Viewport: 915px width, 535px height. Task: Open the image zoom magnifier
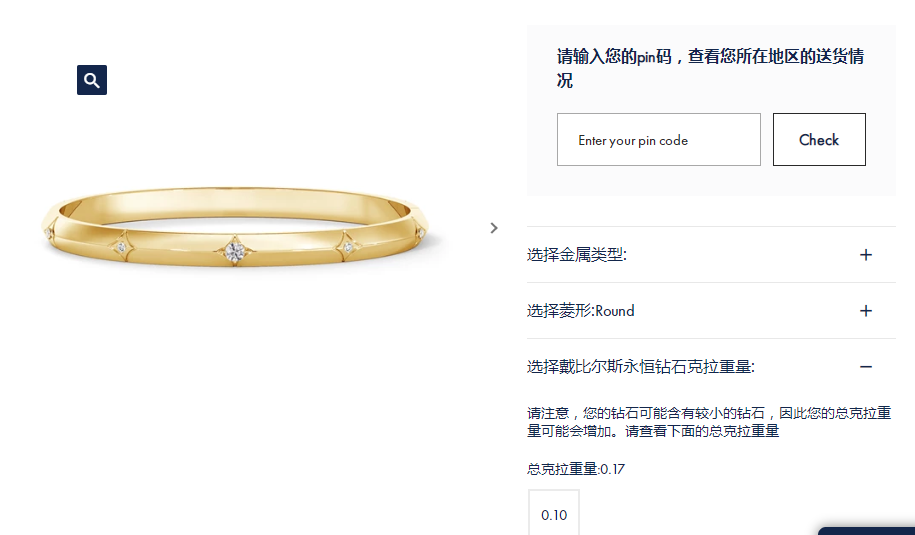pyautogui.click(x=92, y=80)
